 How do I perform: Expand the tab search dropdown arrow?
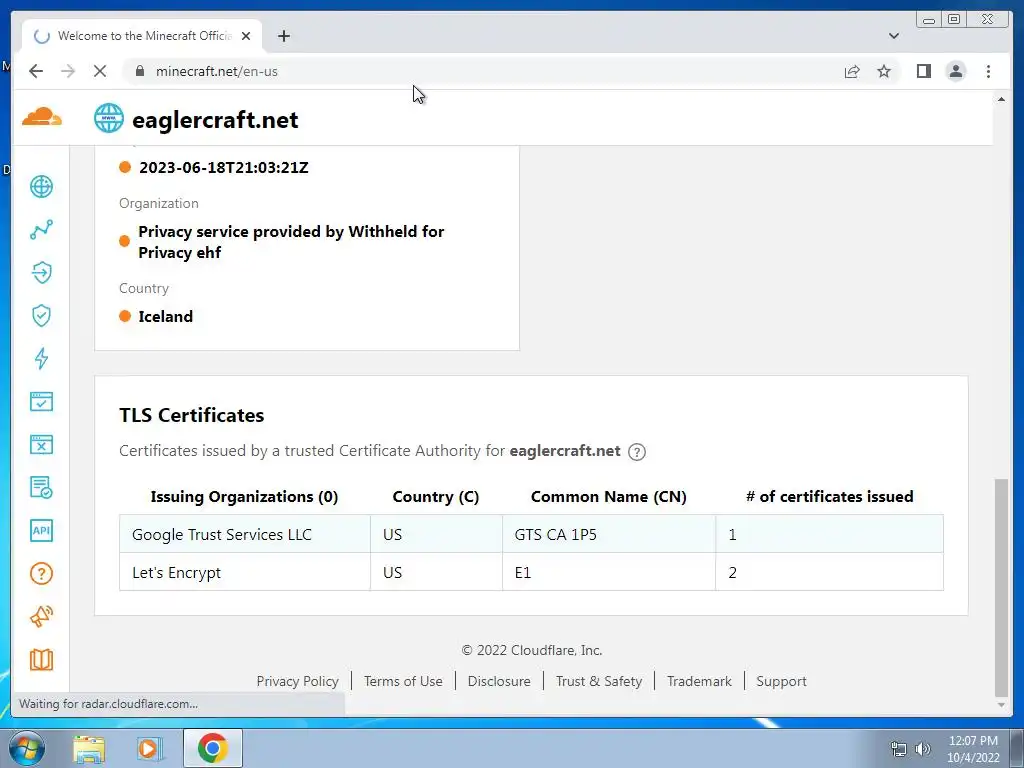[x=893, y=36]
